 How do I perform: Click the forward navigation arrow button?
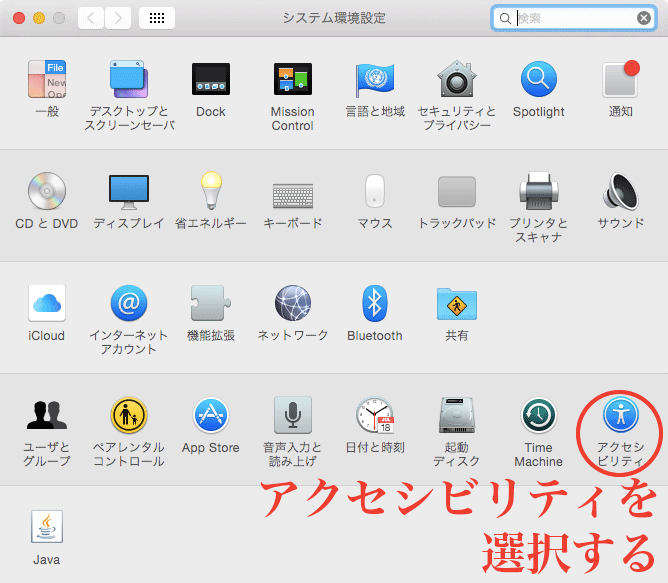[x=118, y=18]
